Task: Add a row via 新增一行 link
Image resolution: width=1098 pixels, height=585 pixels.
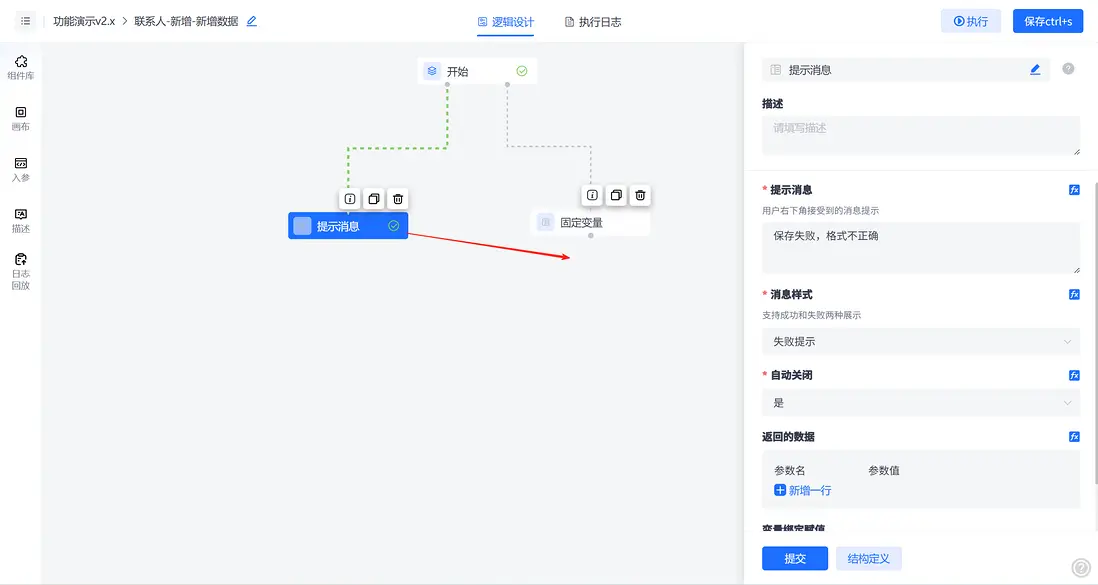Action: pyautogui.click(x=805, y=490)
